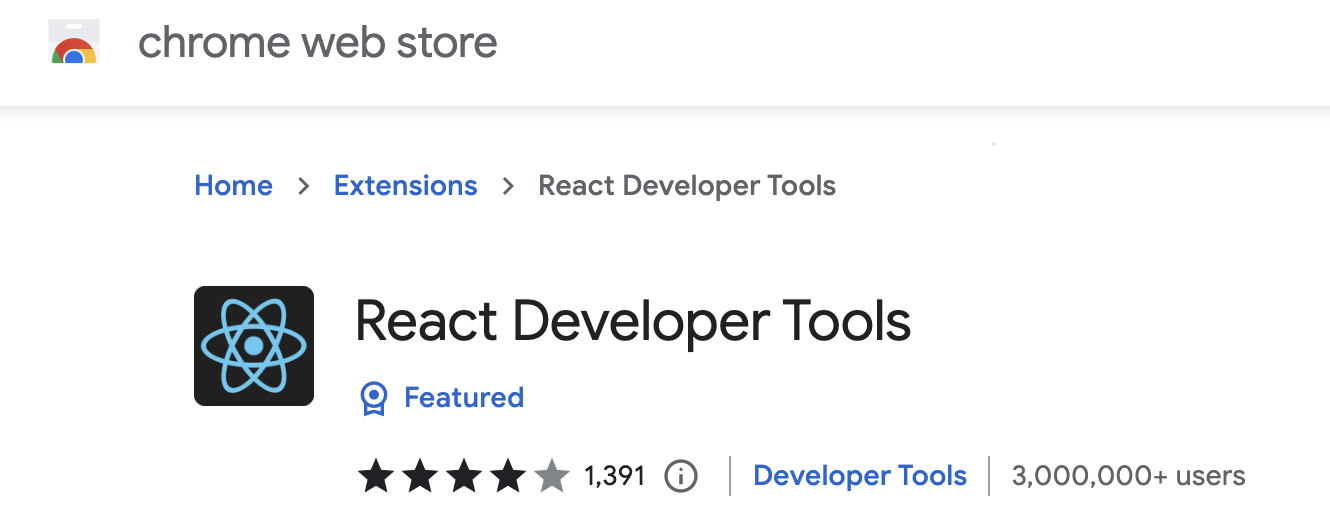Click the React Developer Tools breadcrumb text
This screenshot has height=514, width=1330.
[x=687, y=186]
